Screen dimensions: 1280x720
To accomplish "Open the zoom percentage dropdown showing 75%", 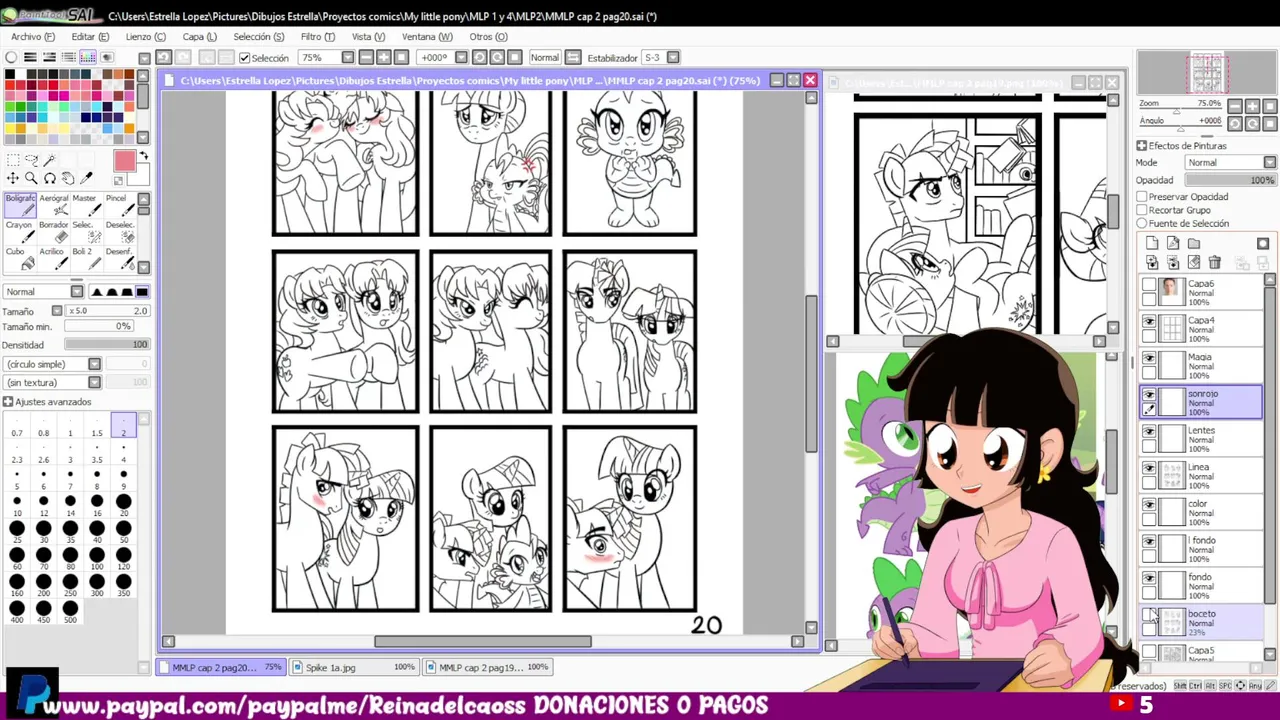I will point(347,58).
